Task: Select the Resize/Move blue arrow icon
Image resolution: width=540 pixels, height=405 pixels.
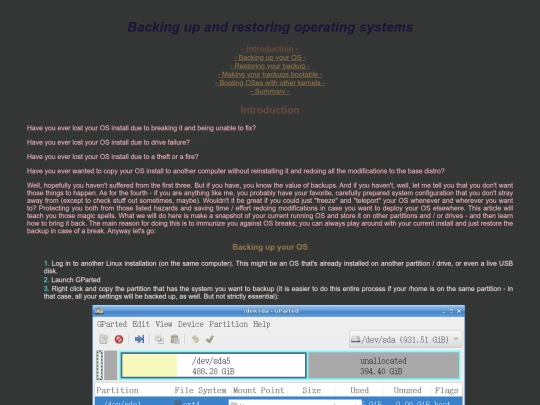Action: click(x=139, y=339)
